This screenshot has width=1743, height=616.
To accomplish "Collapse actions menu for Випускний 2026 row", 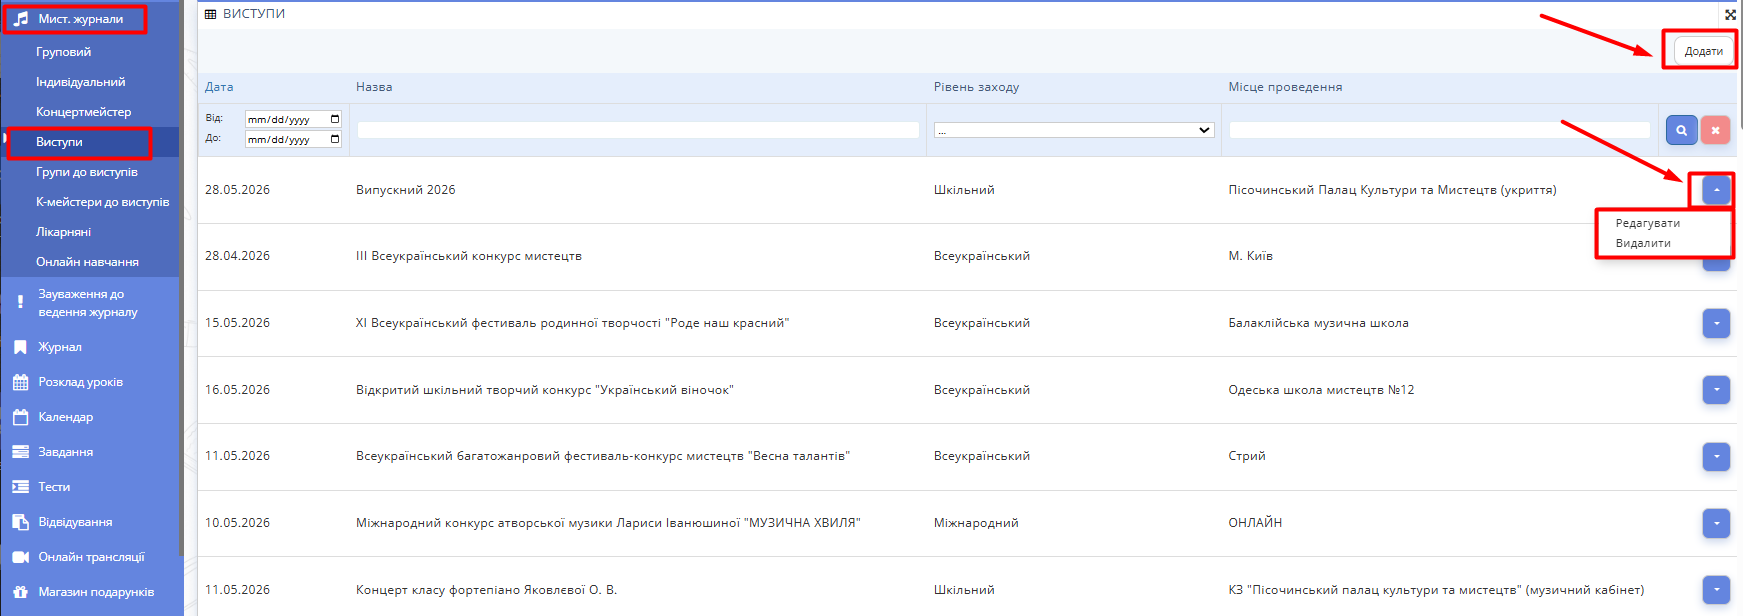I will 1716,190.
